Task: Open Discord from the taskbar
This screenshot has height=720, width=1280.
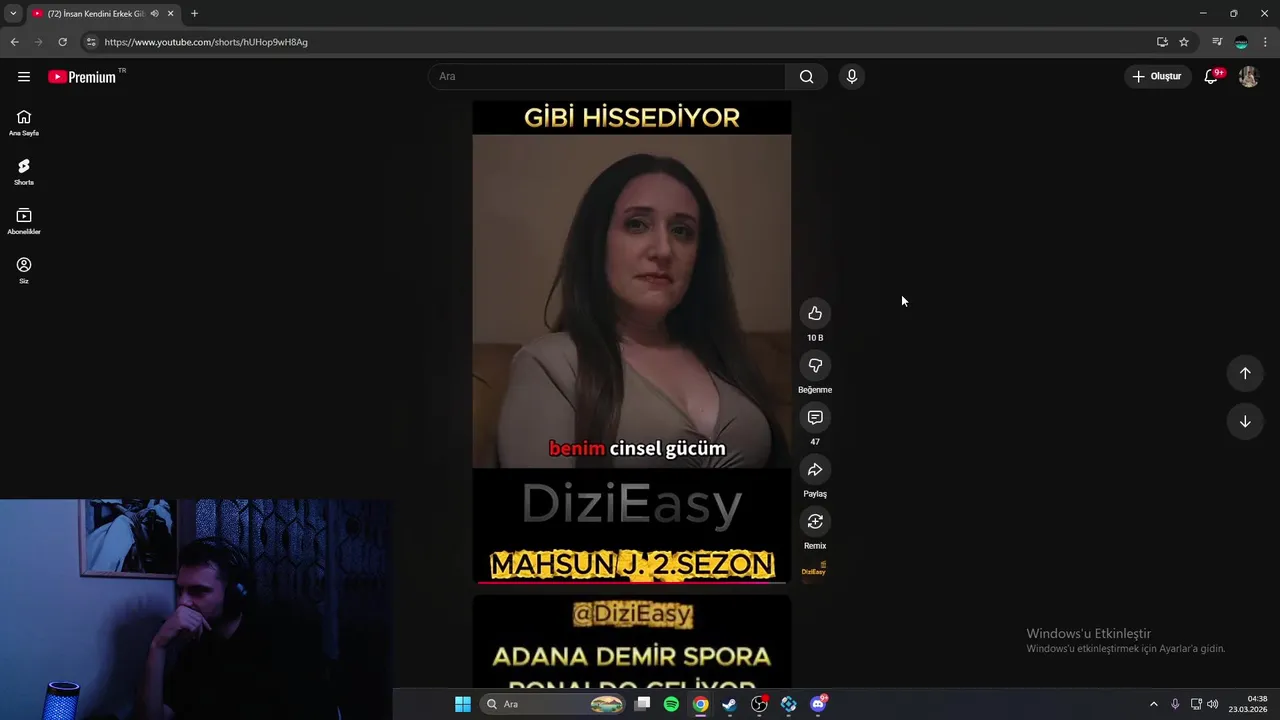Action: click(818, 704)
